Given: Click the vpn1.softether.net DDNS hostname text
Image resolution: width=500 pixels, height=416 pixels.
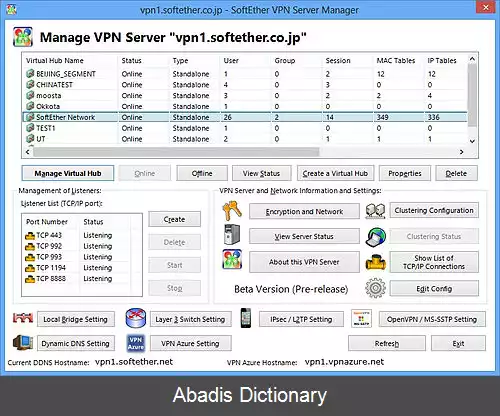Looking at the screenshot, I should pyautogui.click(x=134, y=362).
